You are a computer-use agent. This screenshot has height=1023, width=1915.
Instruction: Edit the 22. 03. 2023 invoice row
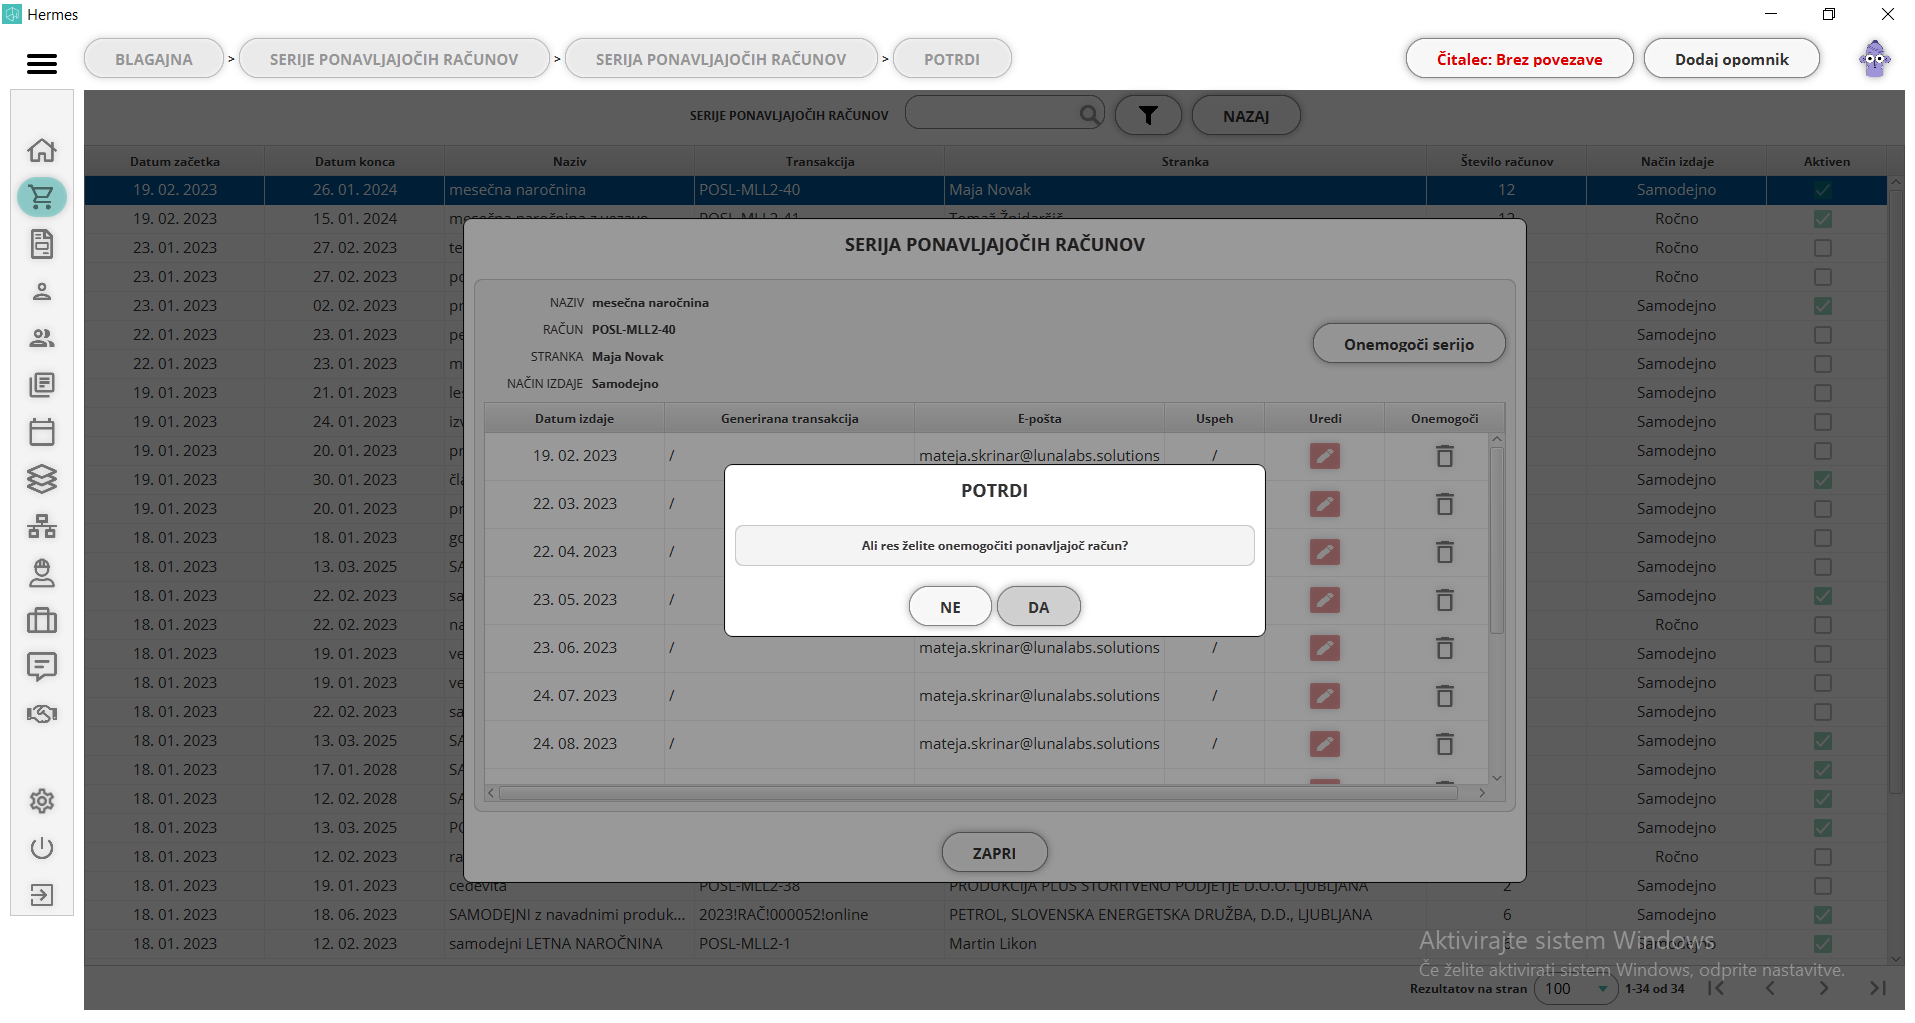[1325, 504]
